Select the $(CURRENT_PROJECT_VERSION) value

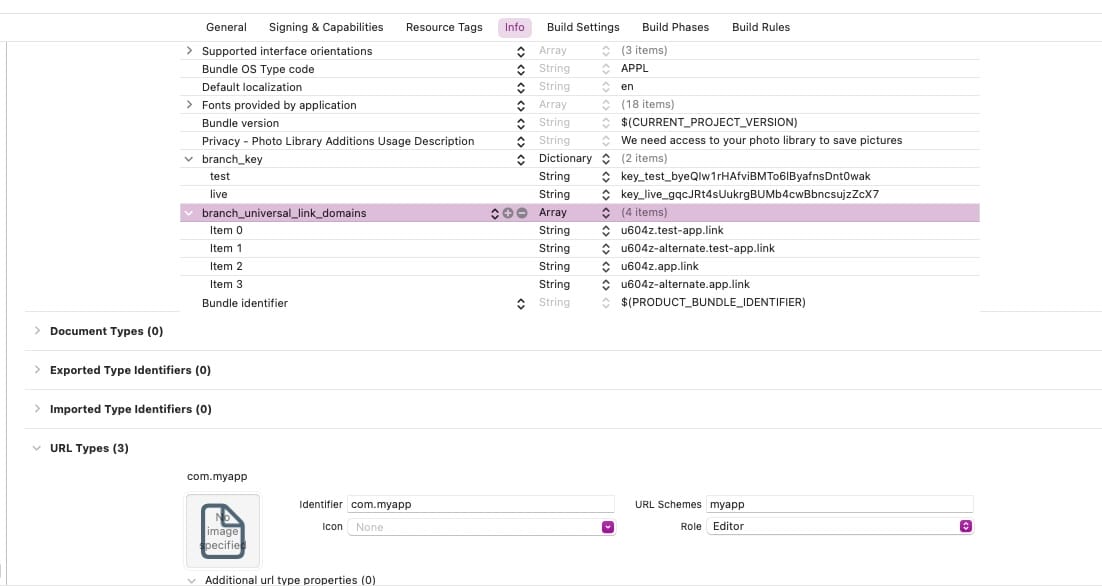(708, 122)
